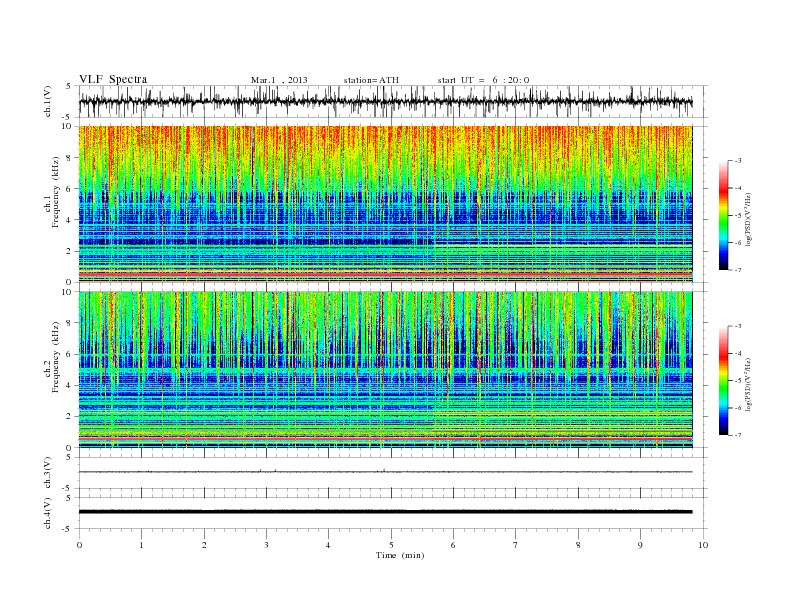Click the "4" kHz tick of ch.2 spectrogram
The image size is (792, 612).
coord(69,385)
